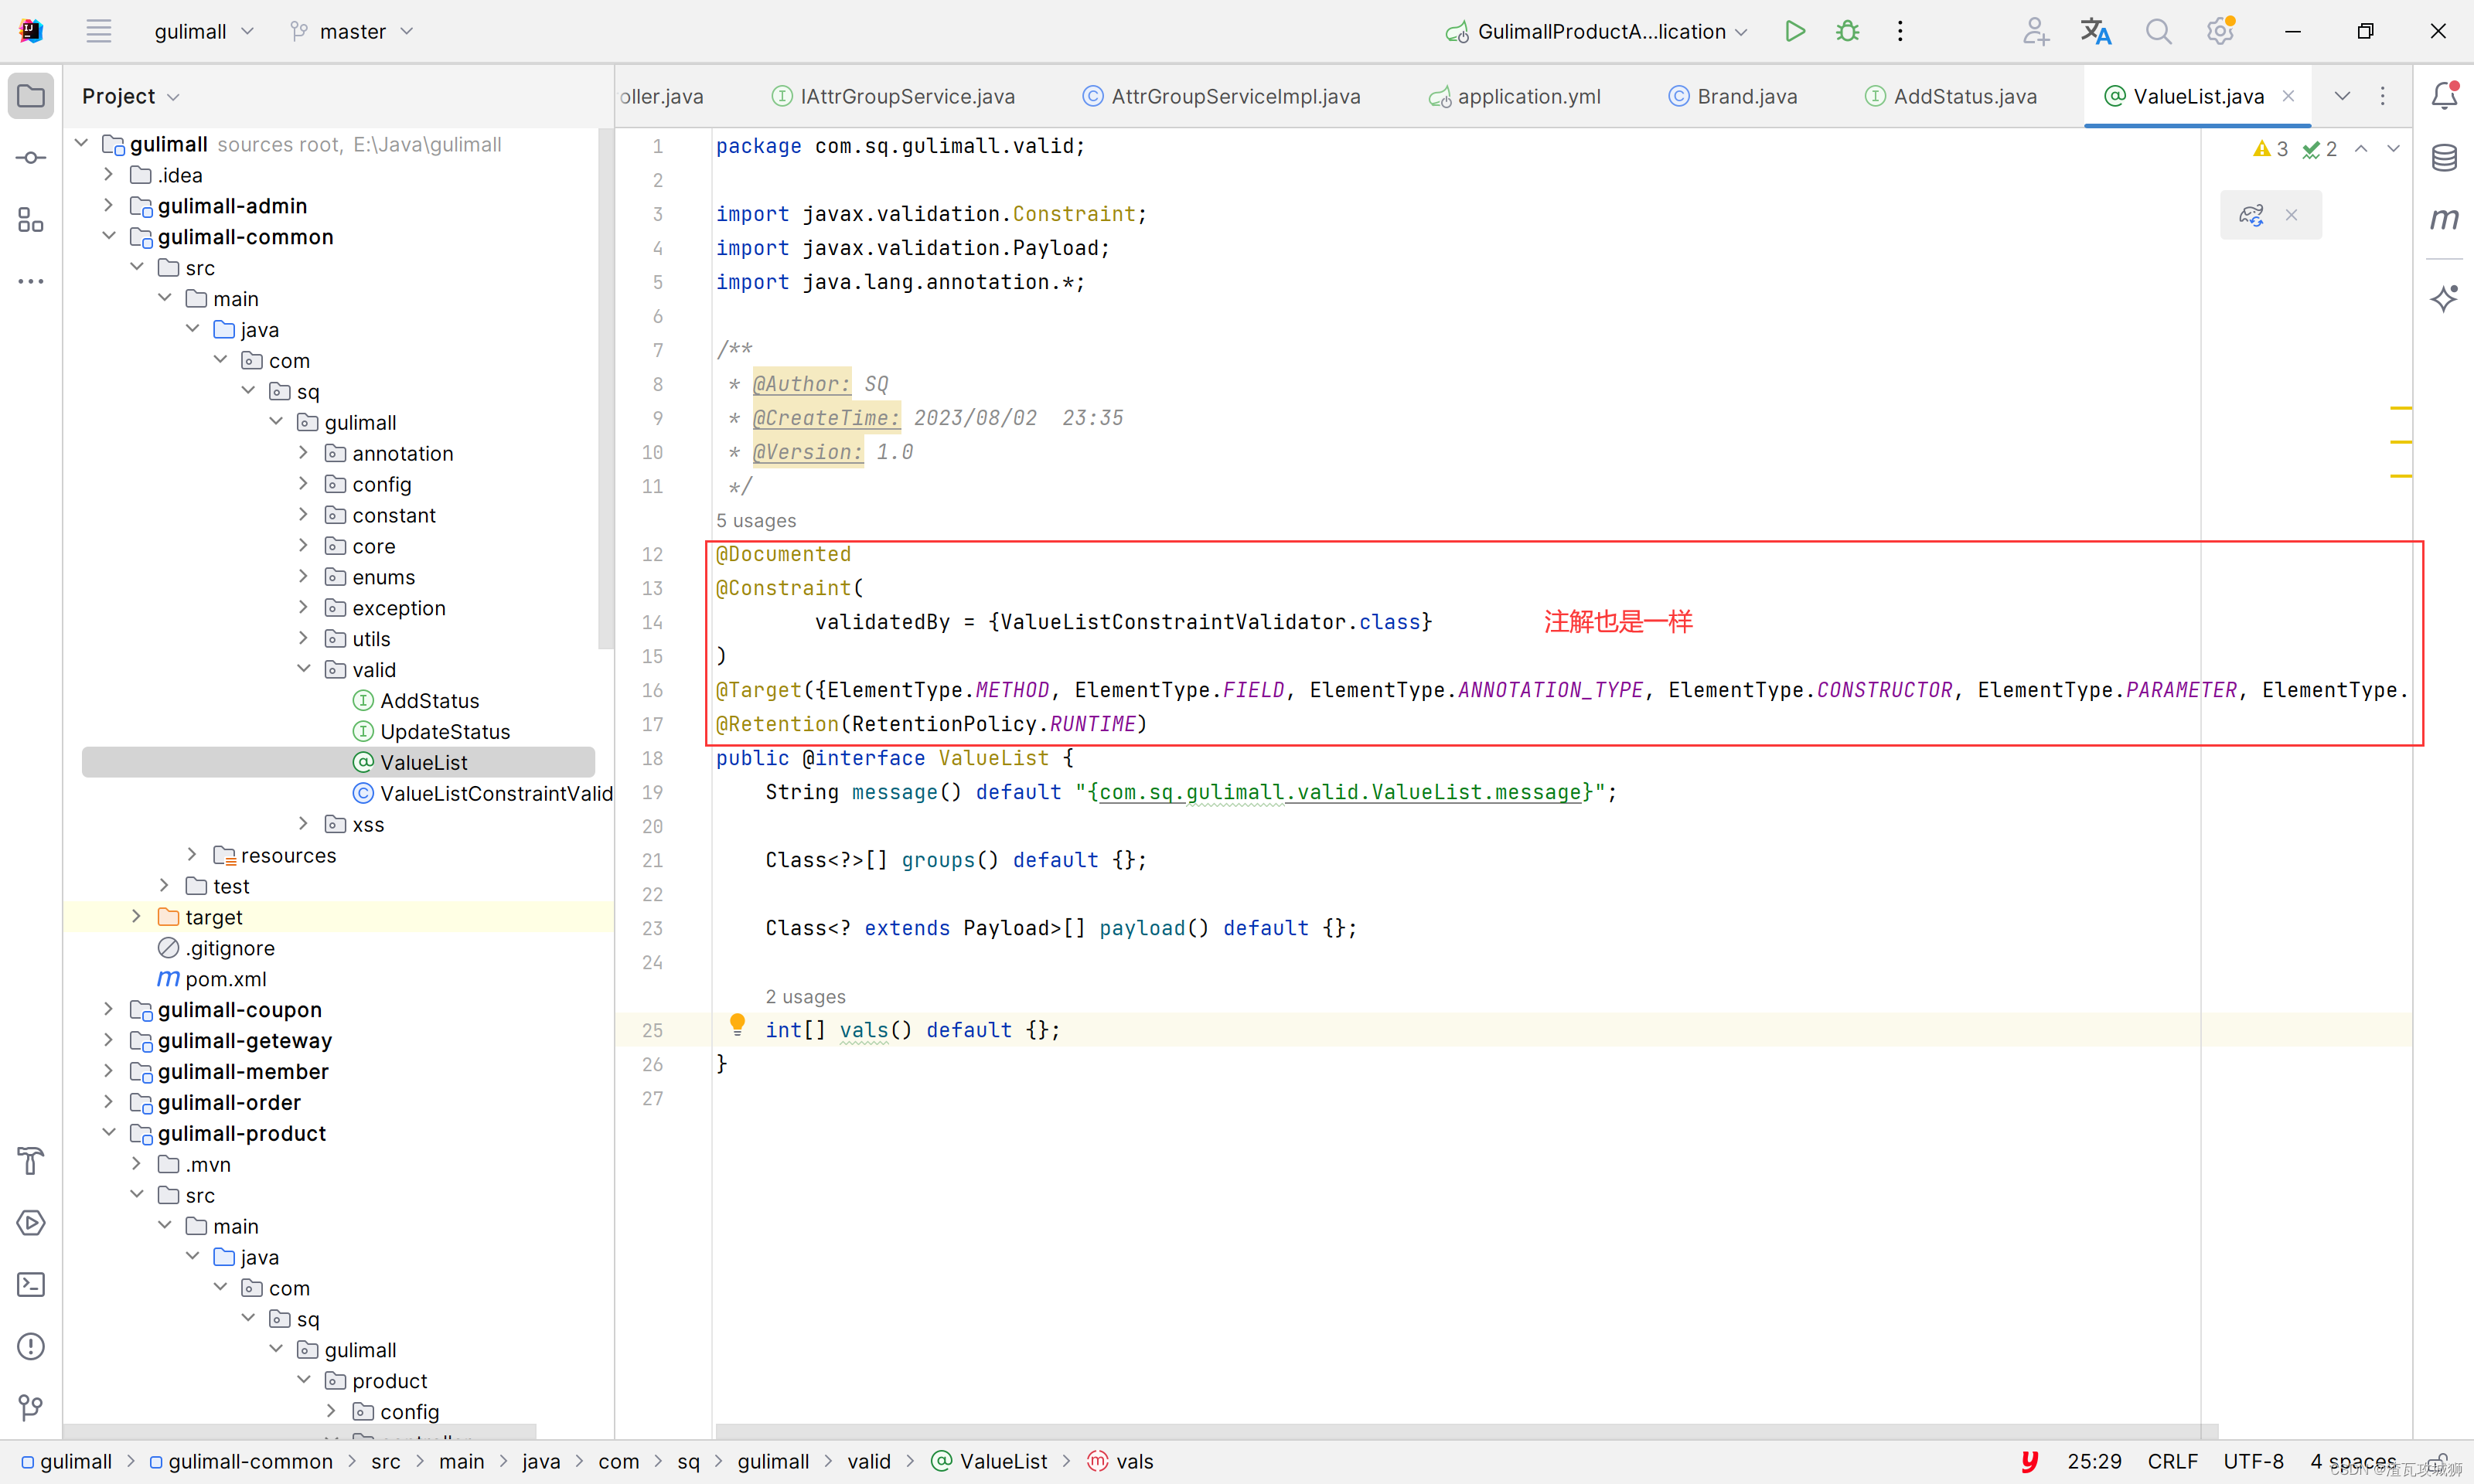Open the Database tool window
2474x1484 pixels.
coord(2443,157)
